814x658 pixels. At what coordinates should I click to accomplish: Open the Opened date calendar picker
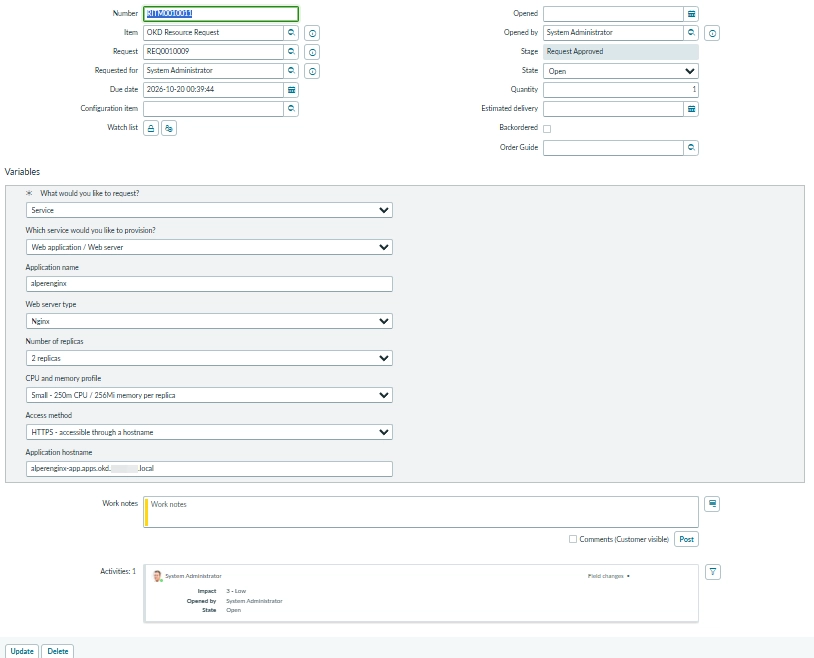(x=691, y=14)
